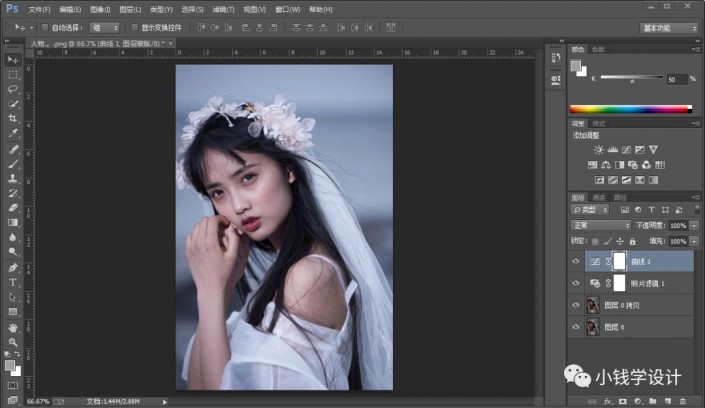Open the Filter menu
The image size is (705, 408).
point(223,9)
